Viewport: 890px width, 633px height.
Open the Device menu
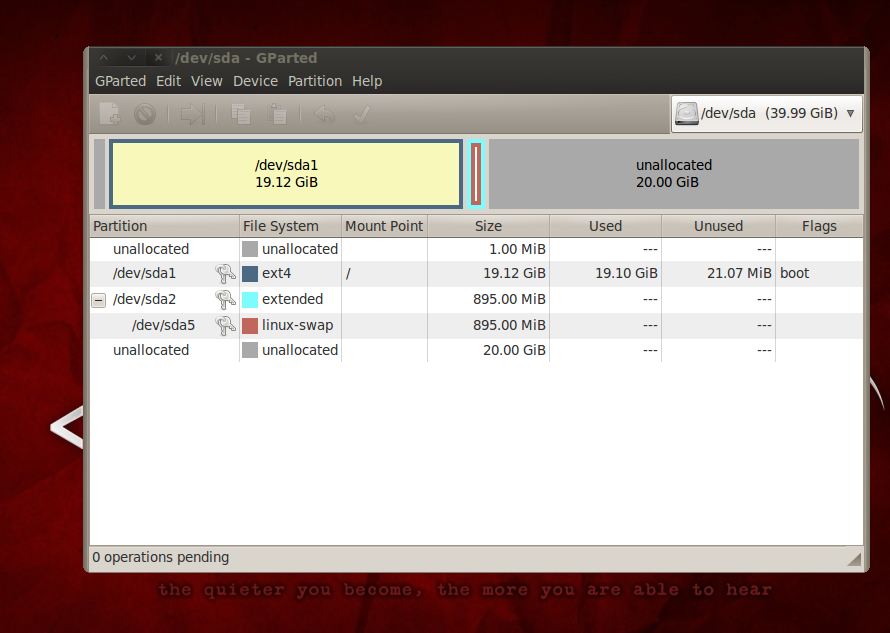pyautogui.click(x=255, y=81)
